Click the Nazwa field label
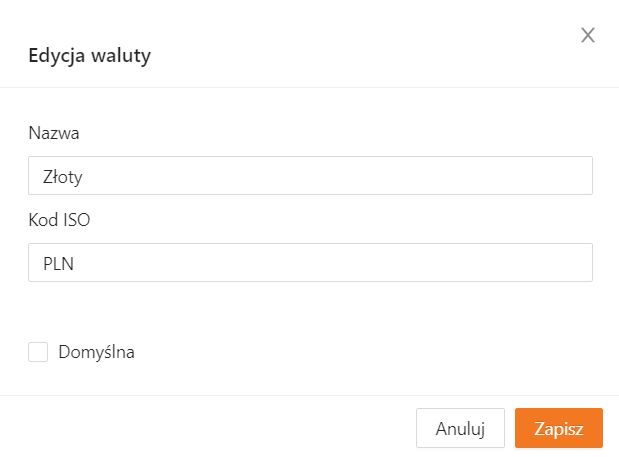Viewport: 619px width, 457px height. [54, 132]
